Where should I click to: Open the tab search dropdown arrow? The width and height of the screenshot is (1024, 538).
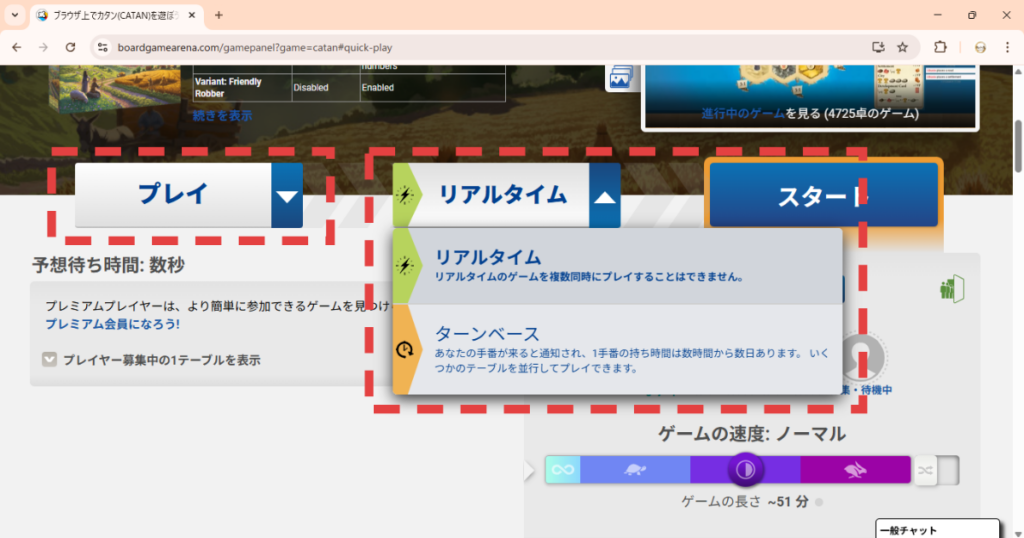click(x=14, y=15)
